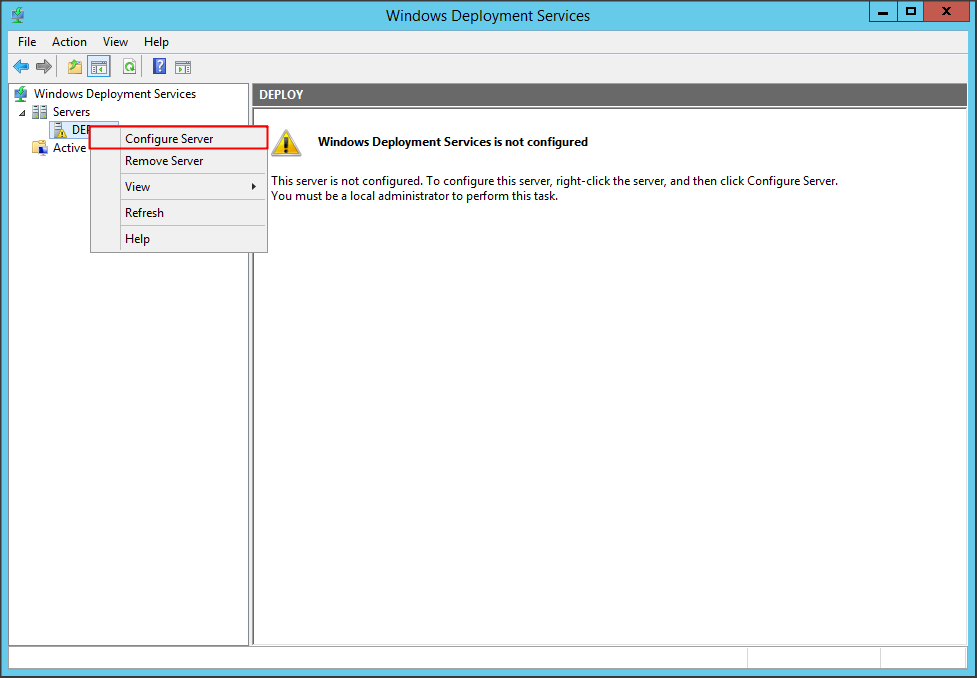Click the app icon in the title bar
Image resolution: width=977 pixels, height=678 pixels.
pyautogui.click(x=18, y=15)
